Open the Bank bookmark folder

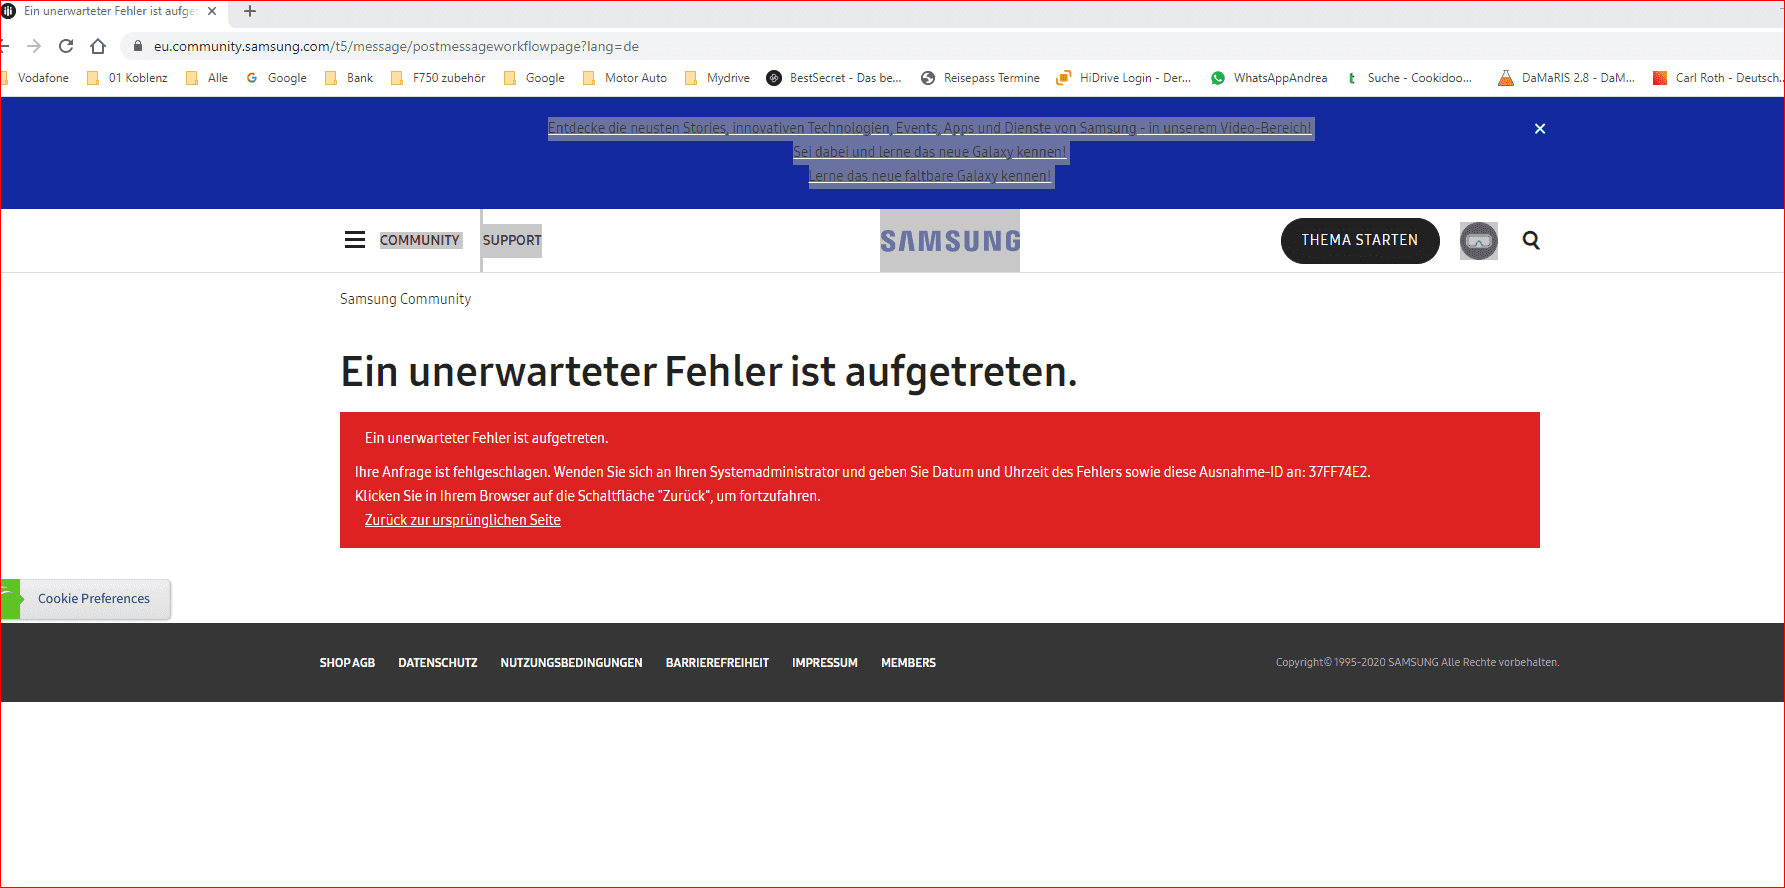pyautogui.click(x=349, y=78)
